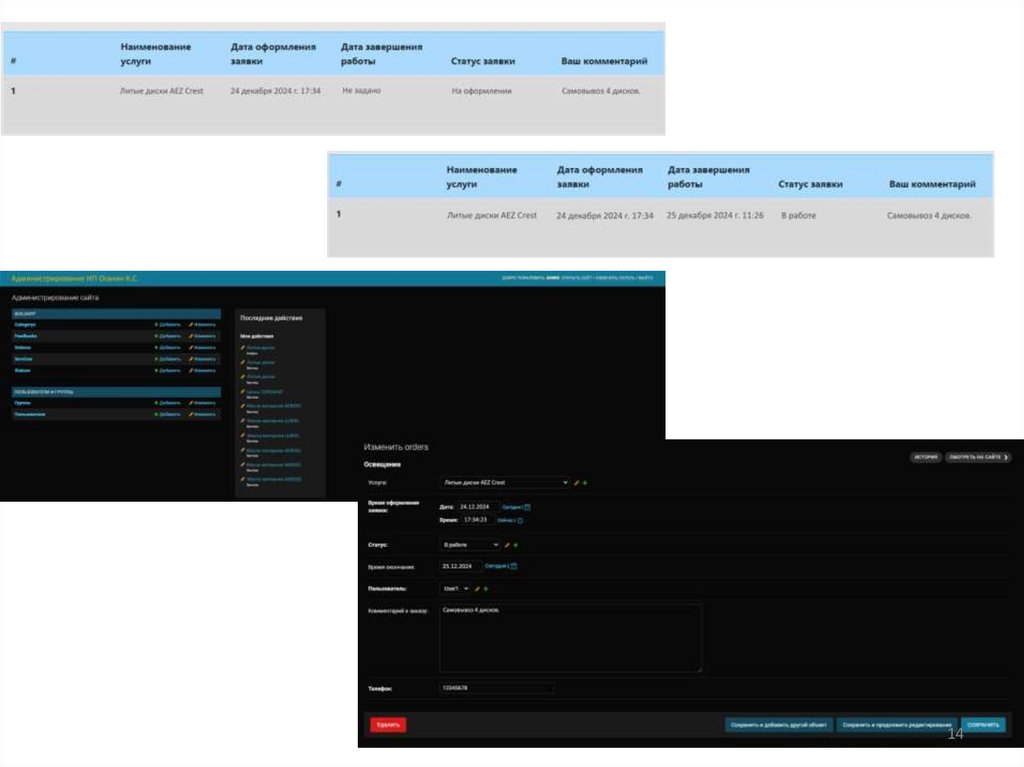Viewport: 1024px width, 767px height.
Task: Click the Сегодня link beside date 24.12.2024
Action: pyautogui.click(x=513, y=507)
